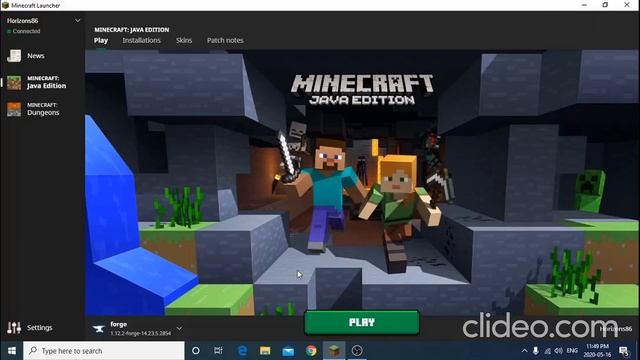Switch to the Play tab
The height and width of the screenshot is (360, 640).
pyautogui.click(x=101, y=40)
